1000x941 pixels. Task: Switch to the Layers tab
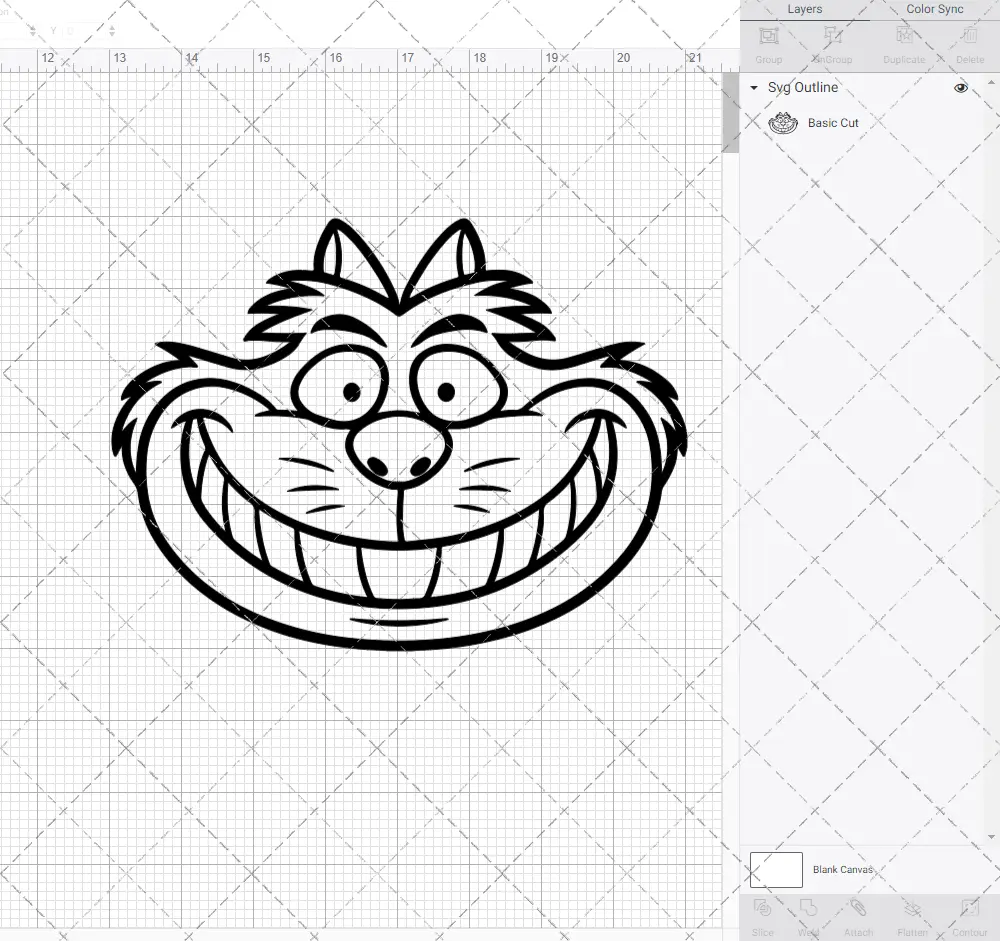click(x=804, y=10)
